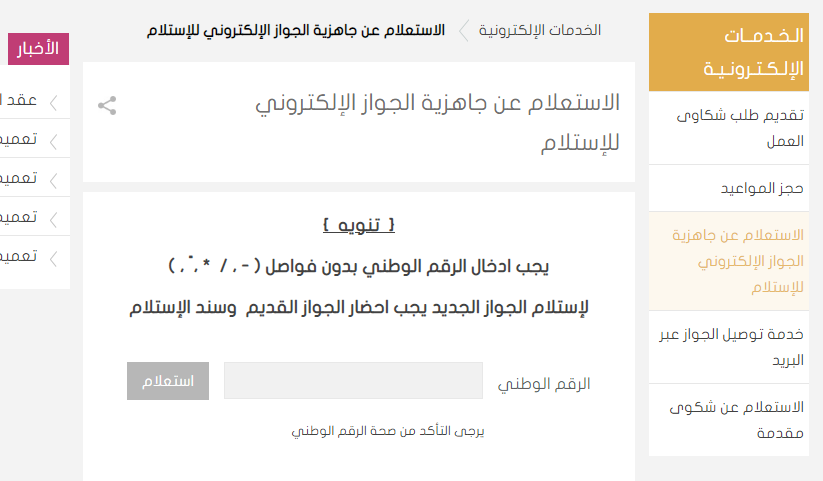Click the current page title in the breadcrumb

point(297,30)
